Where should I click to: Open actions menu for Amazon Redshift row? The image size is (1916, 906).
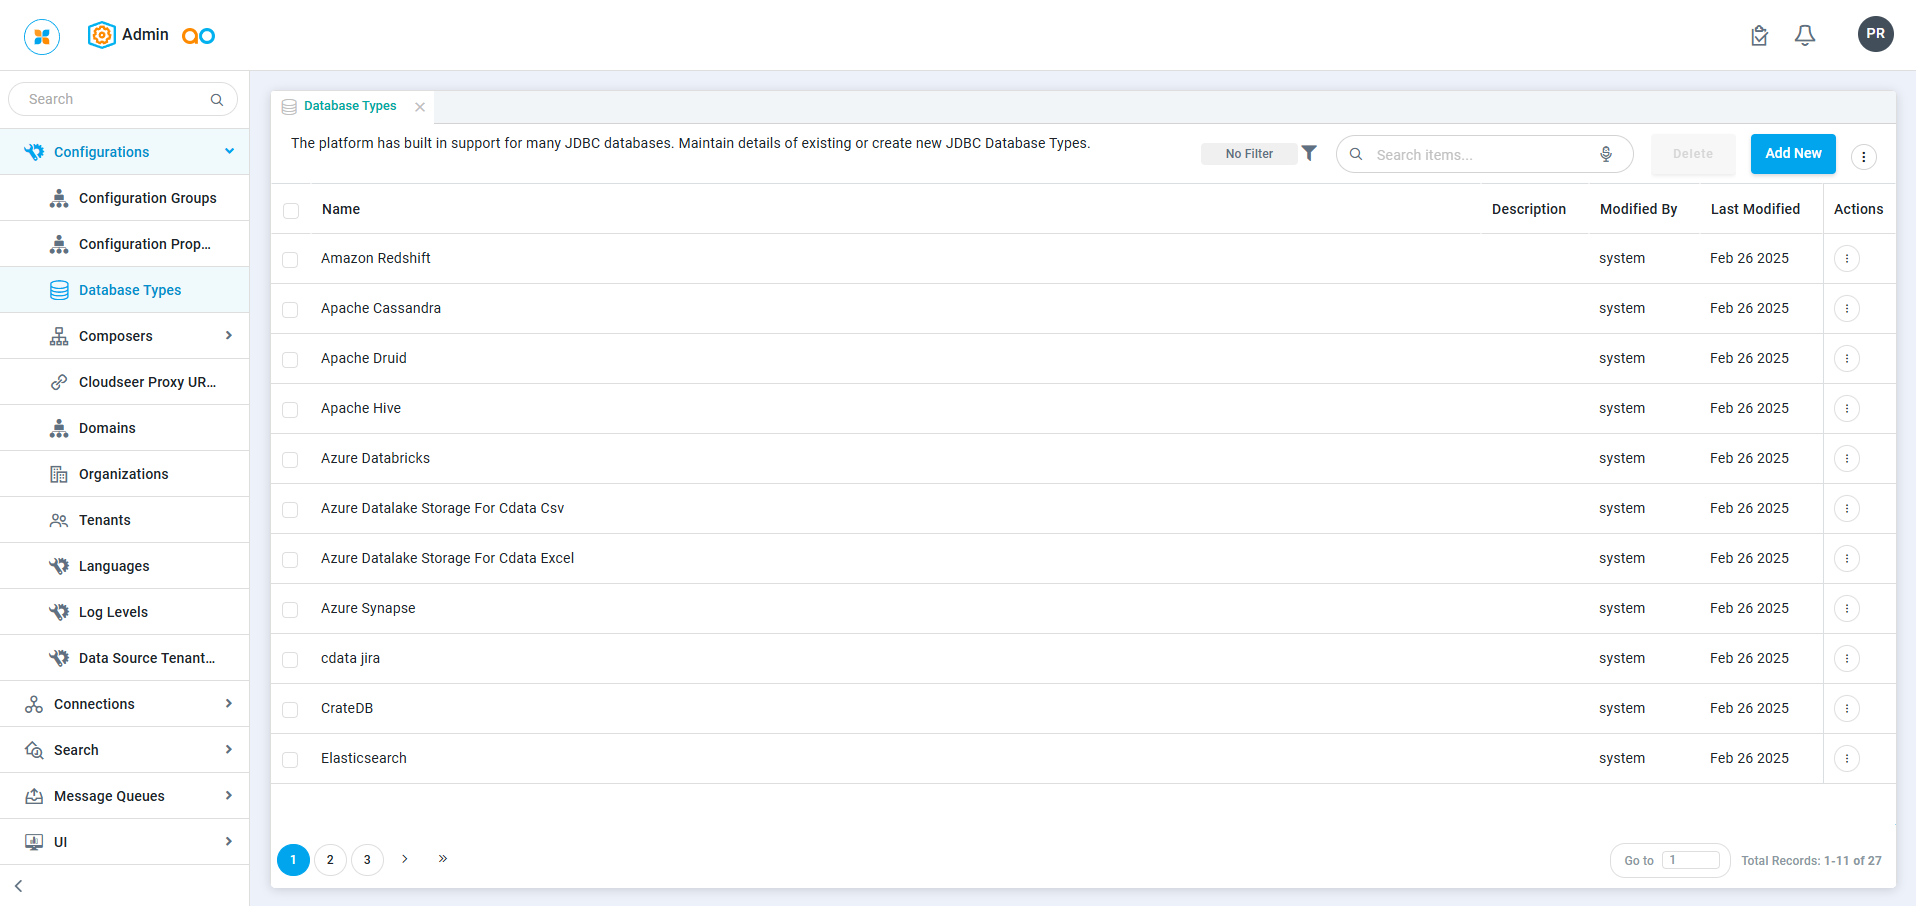click(x=1847, y=259)
